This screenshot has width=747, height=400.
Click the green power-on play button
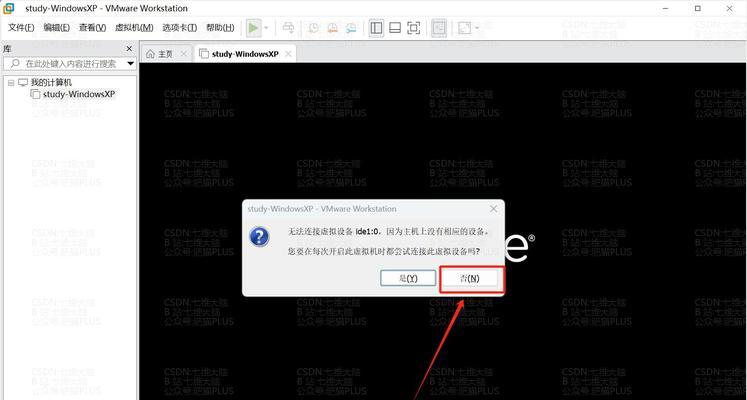254,28
